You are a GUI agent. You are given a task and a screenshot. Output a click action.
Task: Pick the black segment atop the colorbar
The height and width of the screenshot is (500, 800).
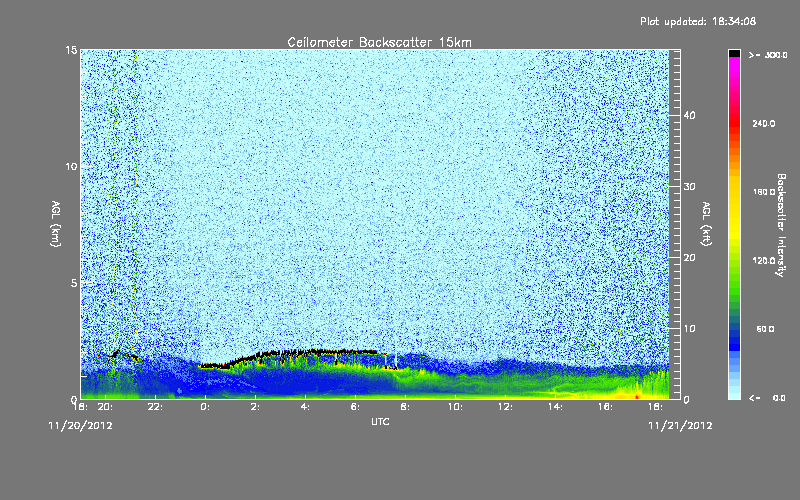734,53
